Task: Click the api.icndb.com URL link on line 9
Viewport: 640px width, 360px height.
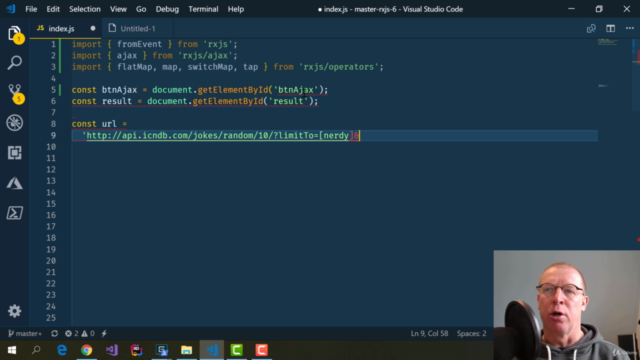Action: (x=218, y=136)
